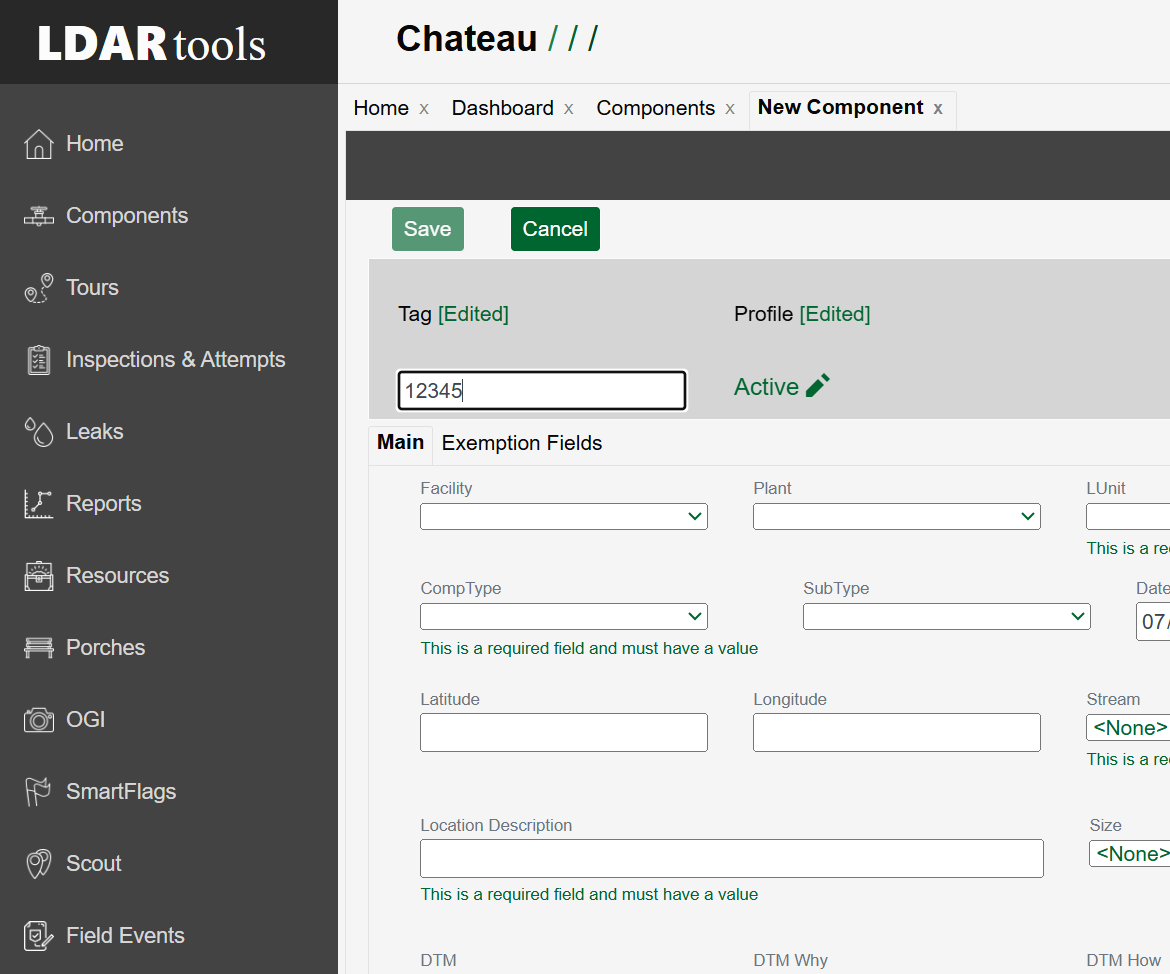
Task: Open SmartFlags in the sidebar
Action: 121,792
